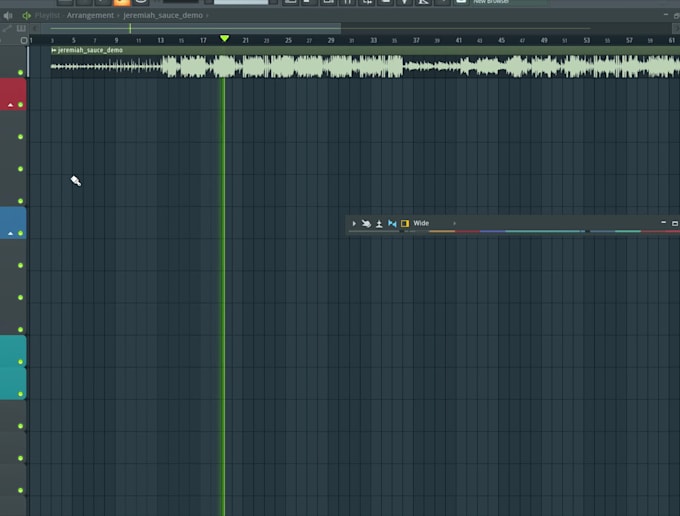Click the green audio preview icon beside Playlist
The width and height of the screenshot is (680, 516).
tap(26, 16)
